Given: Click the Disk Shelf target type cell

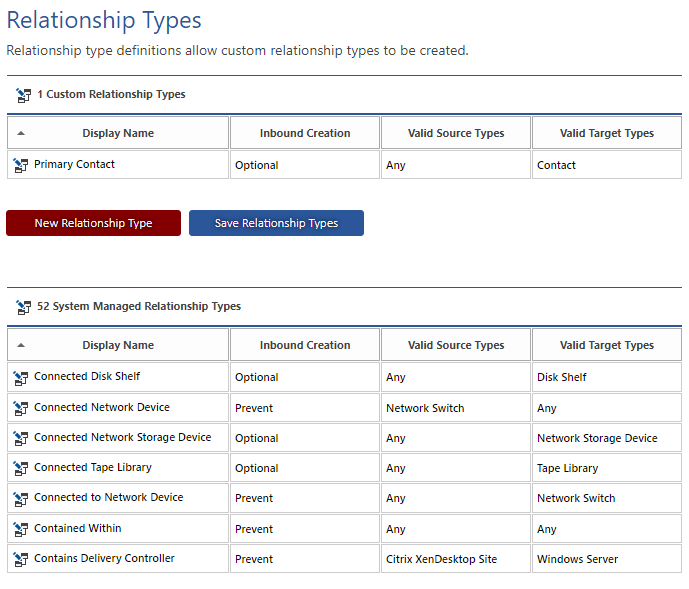Looking at the screenshot, I should (607, 377).
